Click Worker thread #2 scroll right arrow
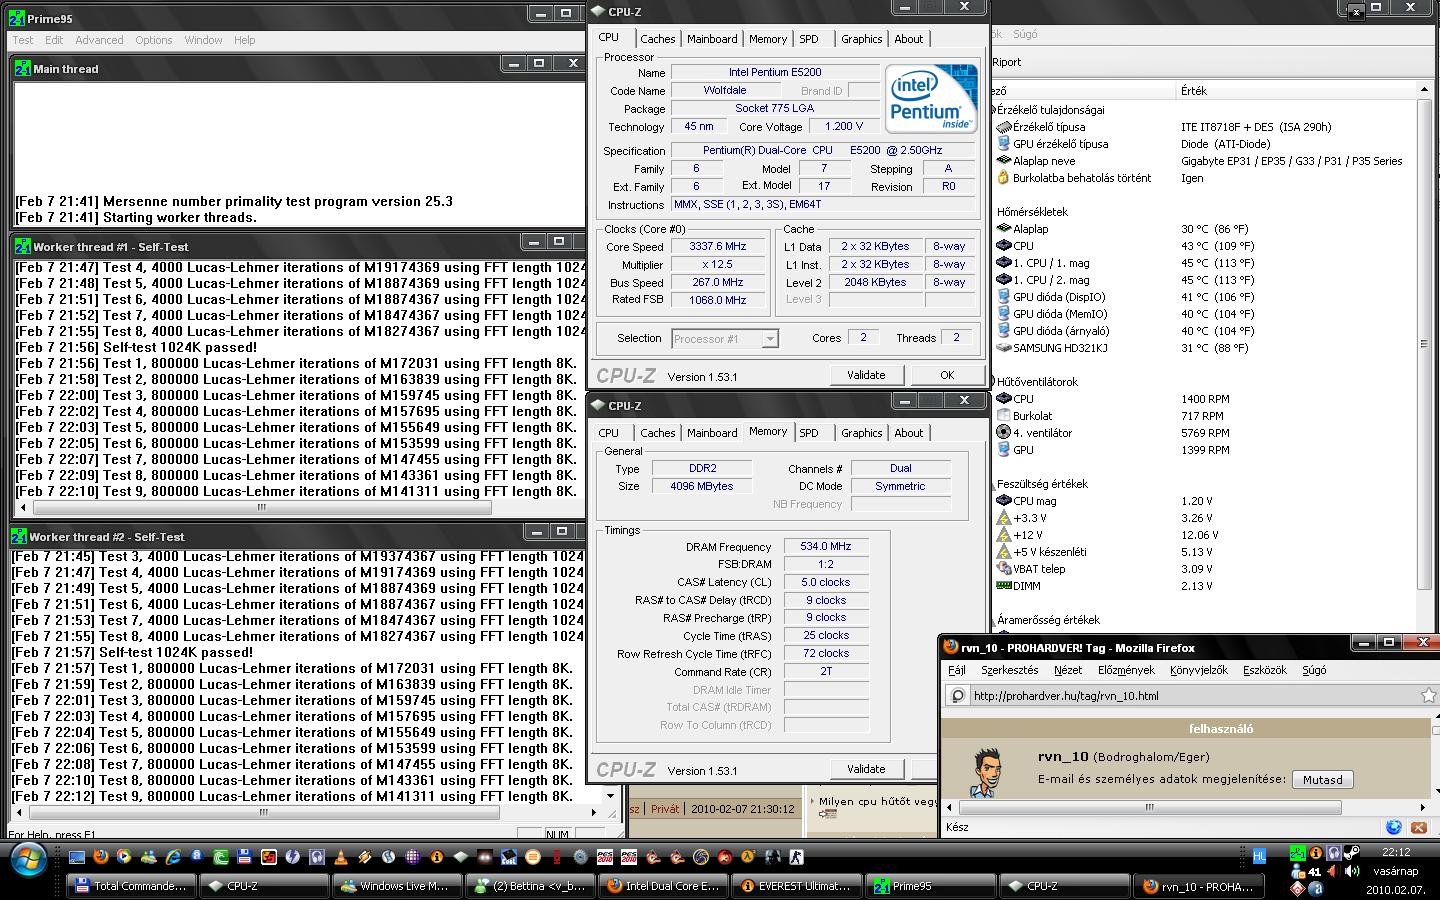The height and width of the screenshot is (900, 1440). tap(594, 812)
